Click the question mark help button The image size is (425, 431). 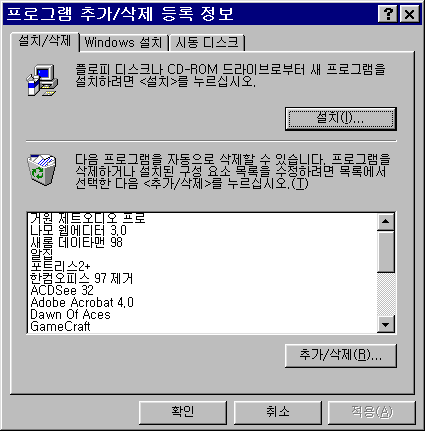tap(388, 14)
